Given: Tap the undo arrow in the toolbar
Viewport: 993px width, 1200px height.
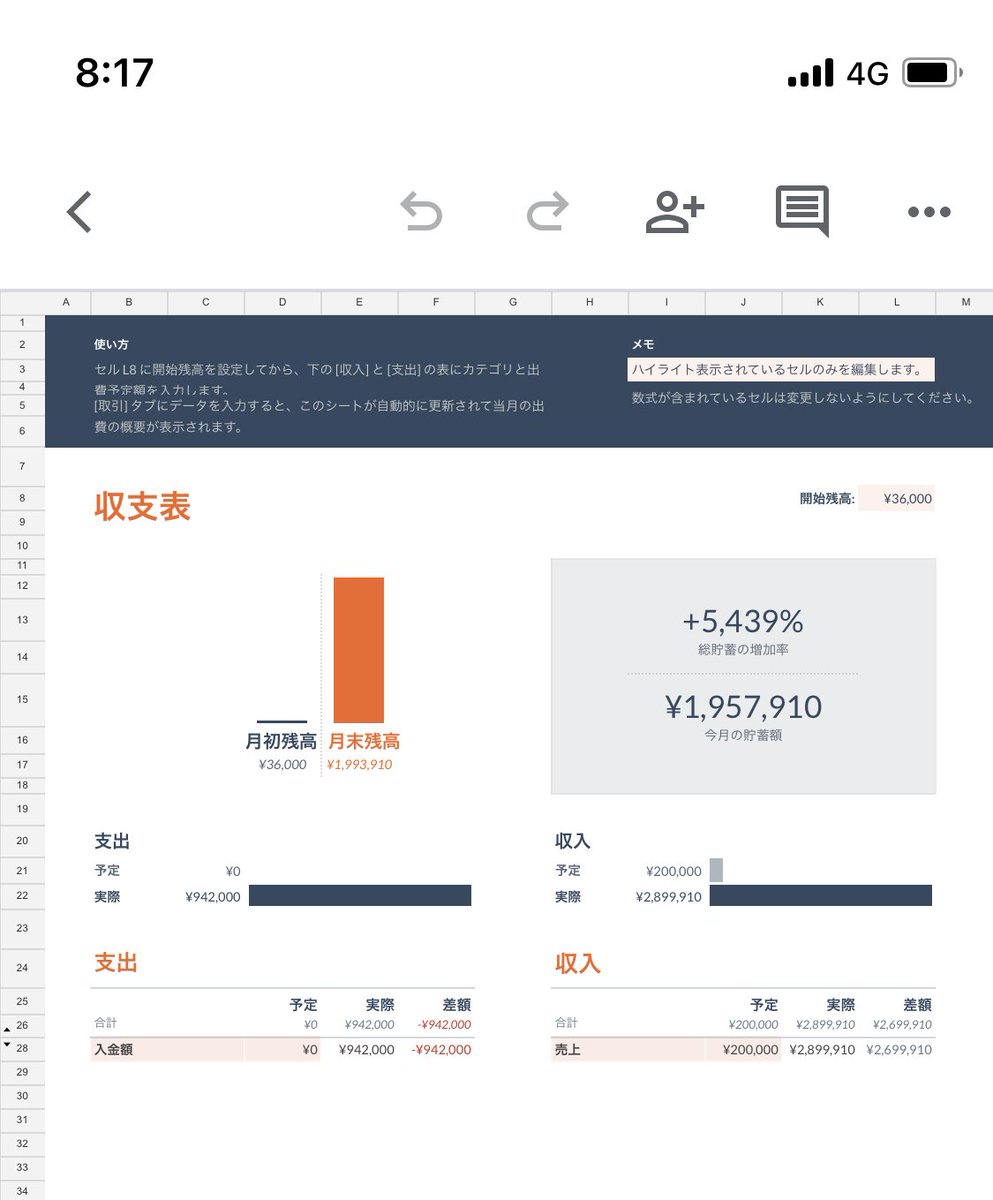Looking at the screenshot, I should (x=422, y=211).
